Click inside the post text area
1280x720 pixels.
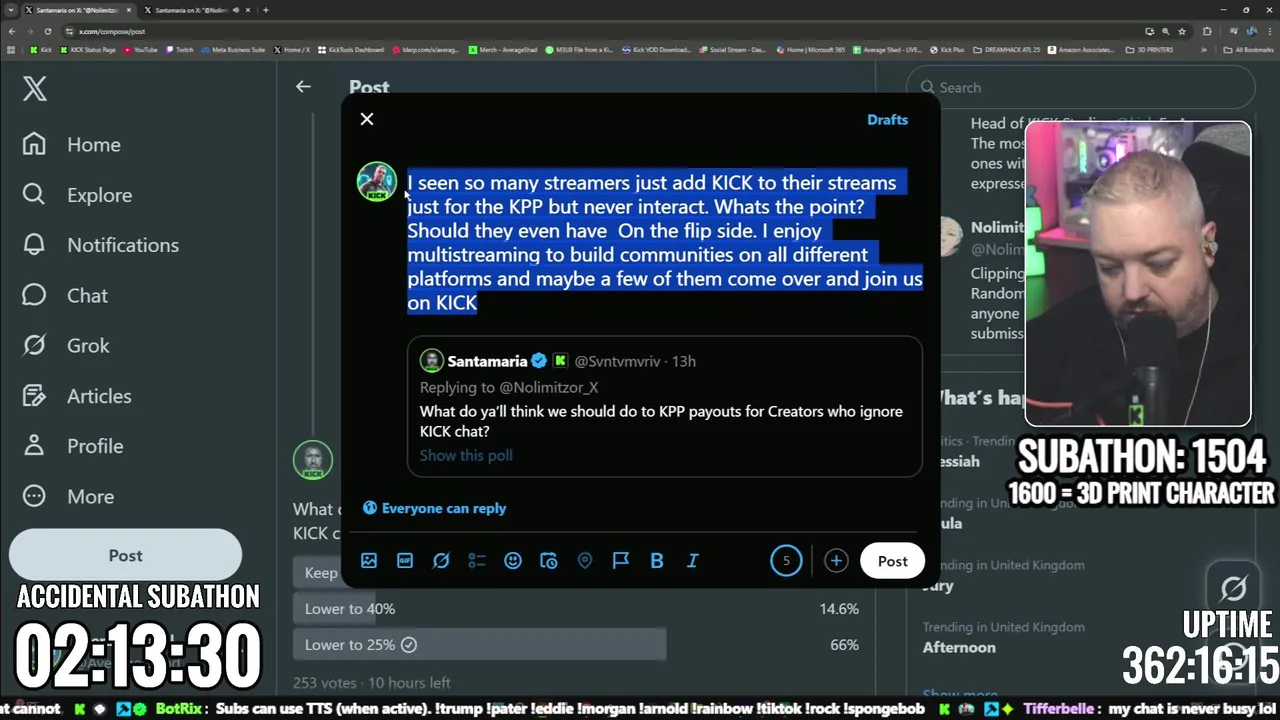pyautogui.click(x=664, y=243)
